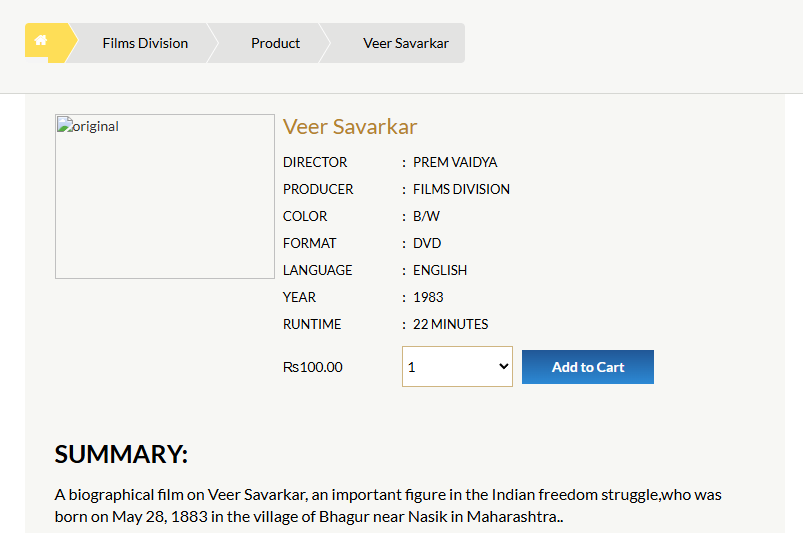Click the biographical film summary paragraph

coord(388,505)
